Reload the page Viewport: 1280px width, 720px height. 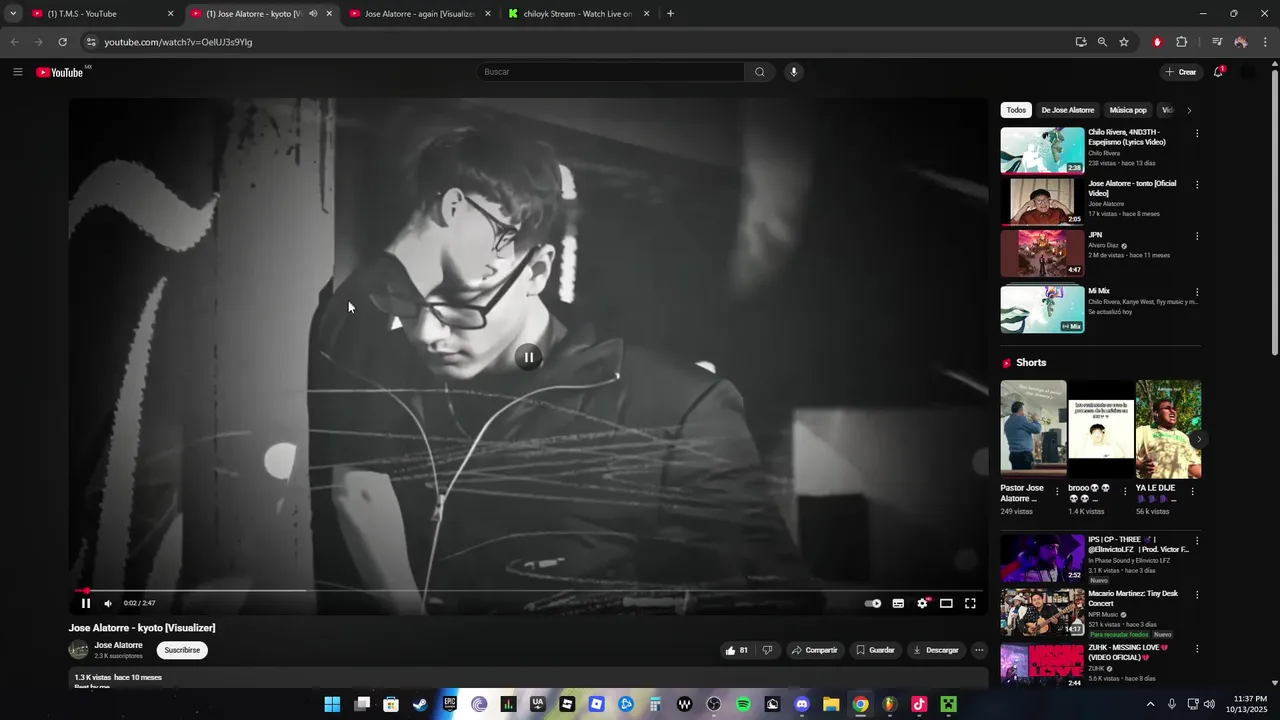click(62, 42)
